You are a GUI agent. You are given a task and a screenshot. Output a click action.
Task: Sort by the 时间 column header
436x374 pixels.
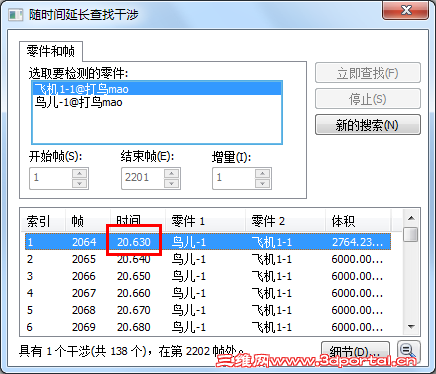click(138, 220)
